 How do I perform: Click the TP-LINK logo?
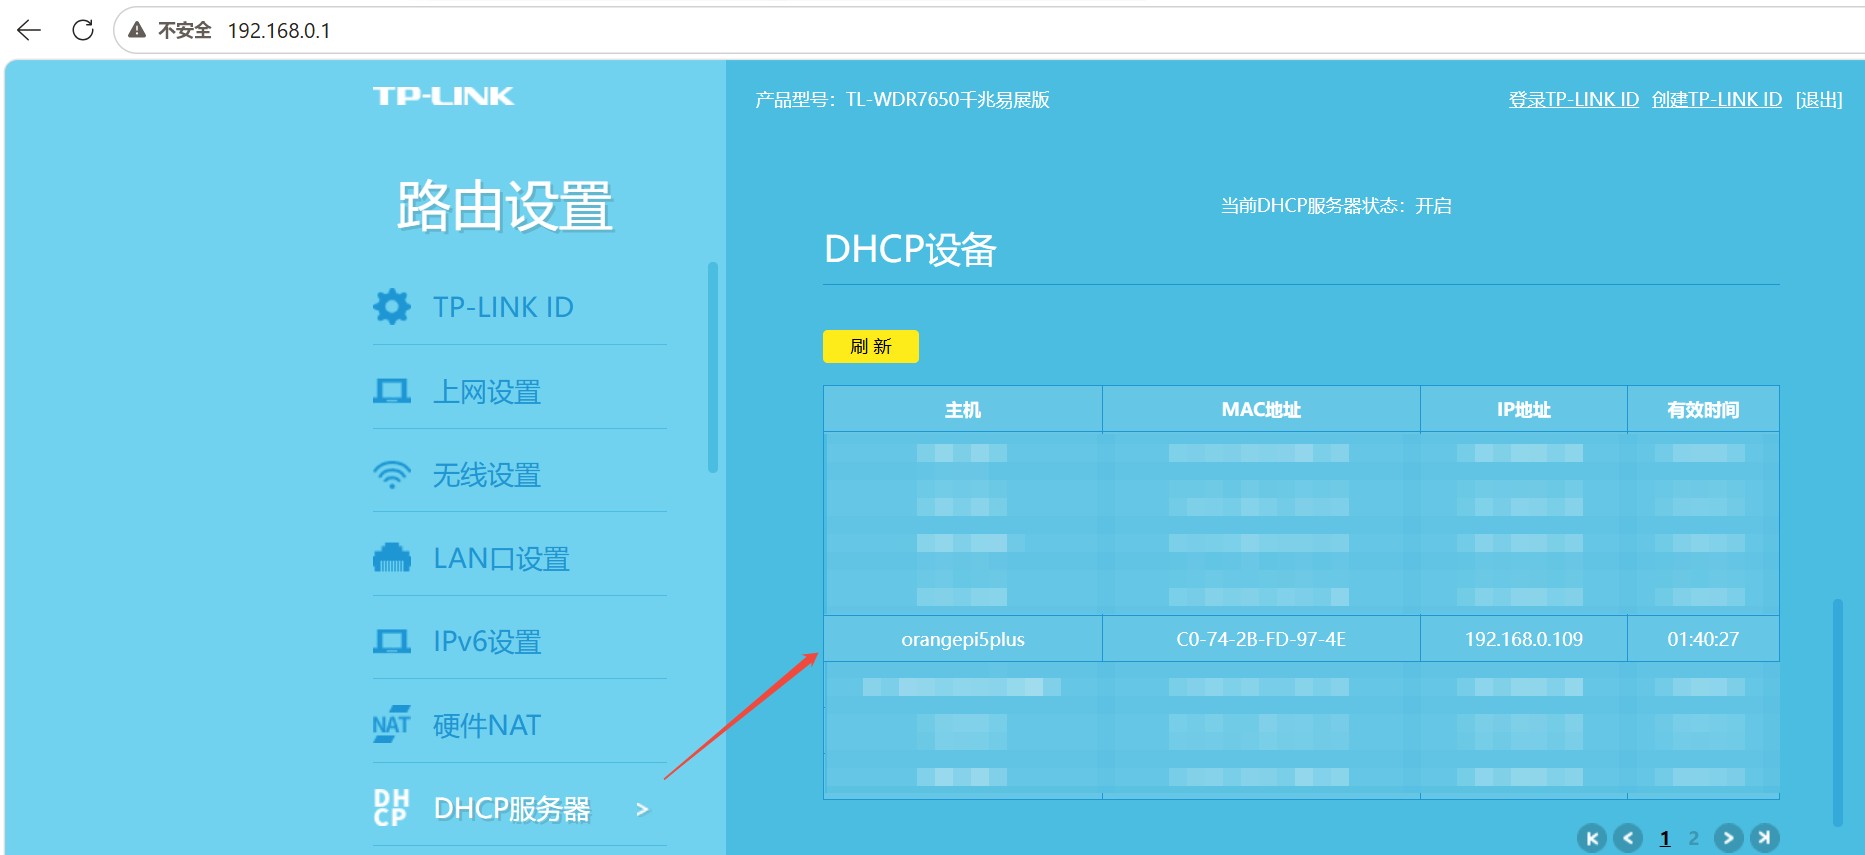[x=443, y=96]
